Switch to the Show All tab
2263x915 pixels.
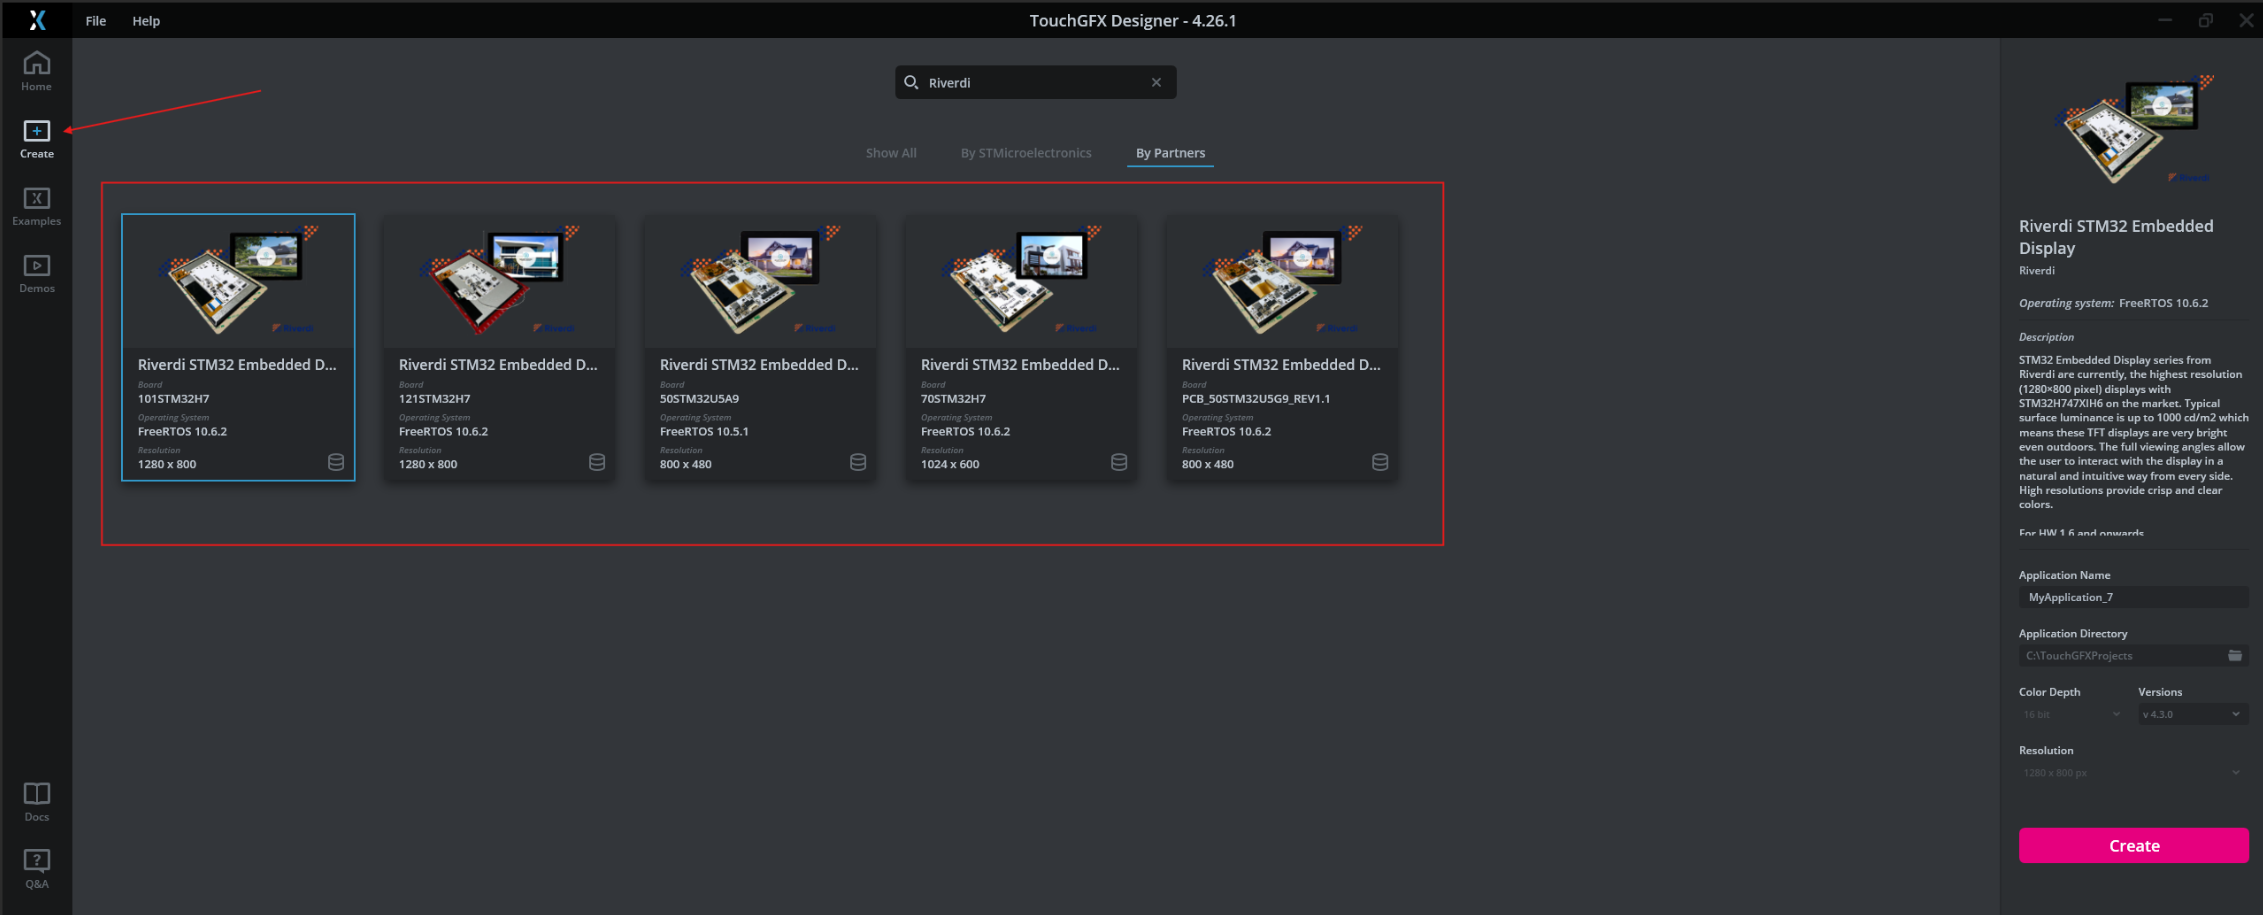891,153
